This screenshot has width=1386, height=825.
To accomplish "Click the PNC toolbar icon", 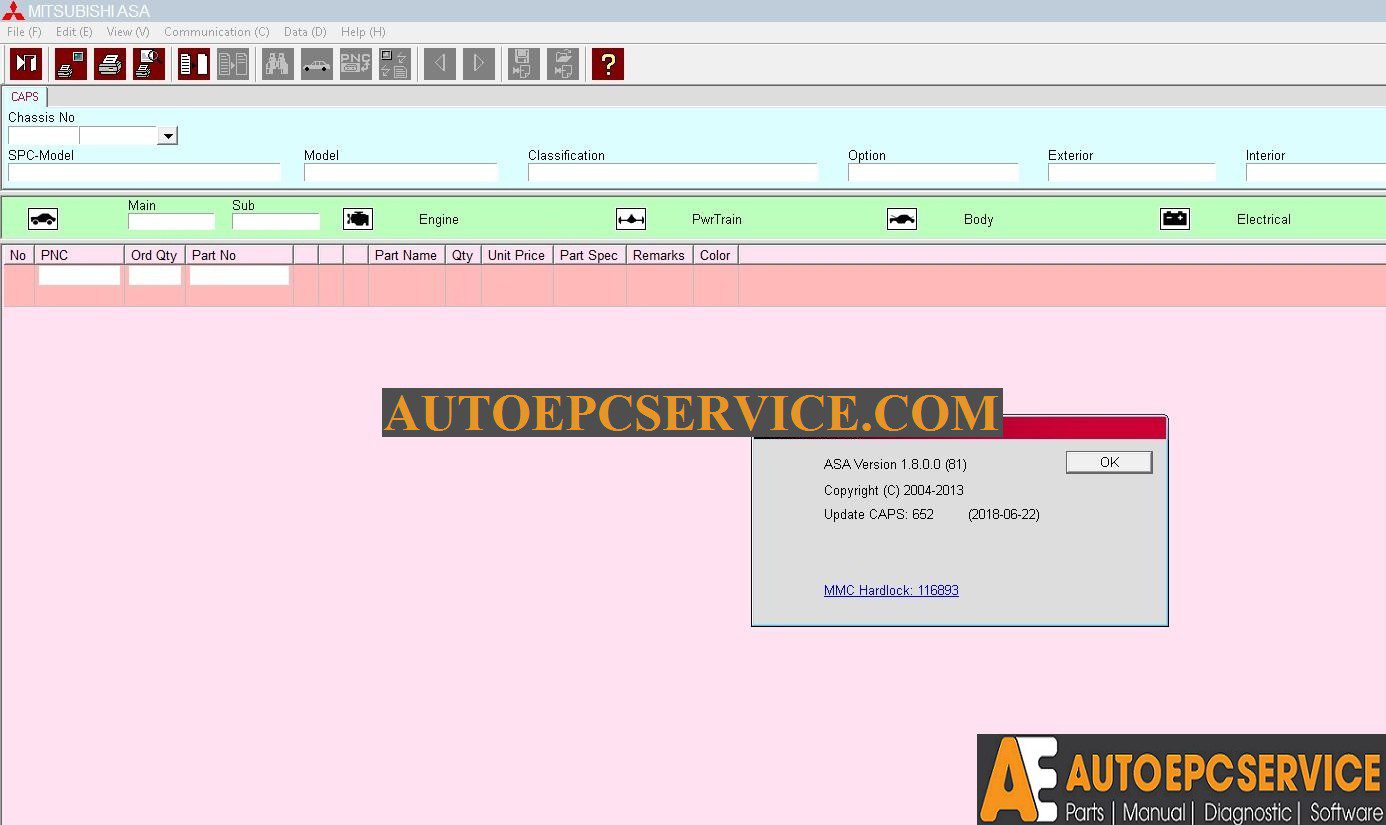I will point(356,64).
